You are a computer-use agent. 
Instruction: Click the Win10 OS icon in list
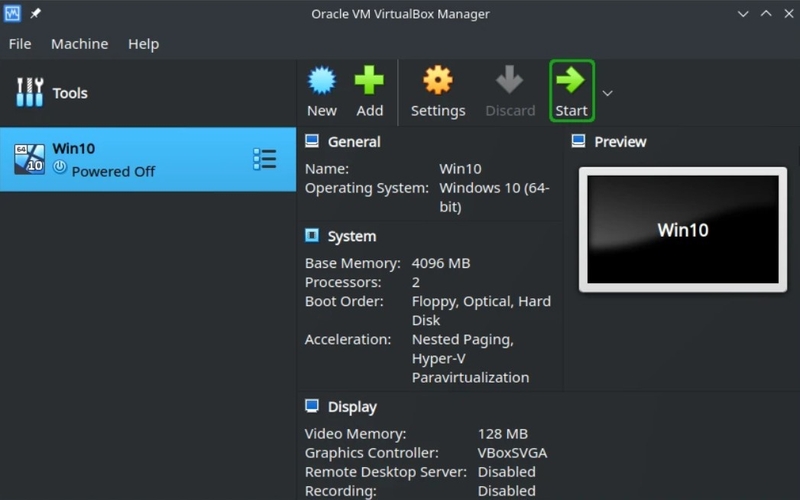(29, 159)
